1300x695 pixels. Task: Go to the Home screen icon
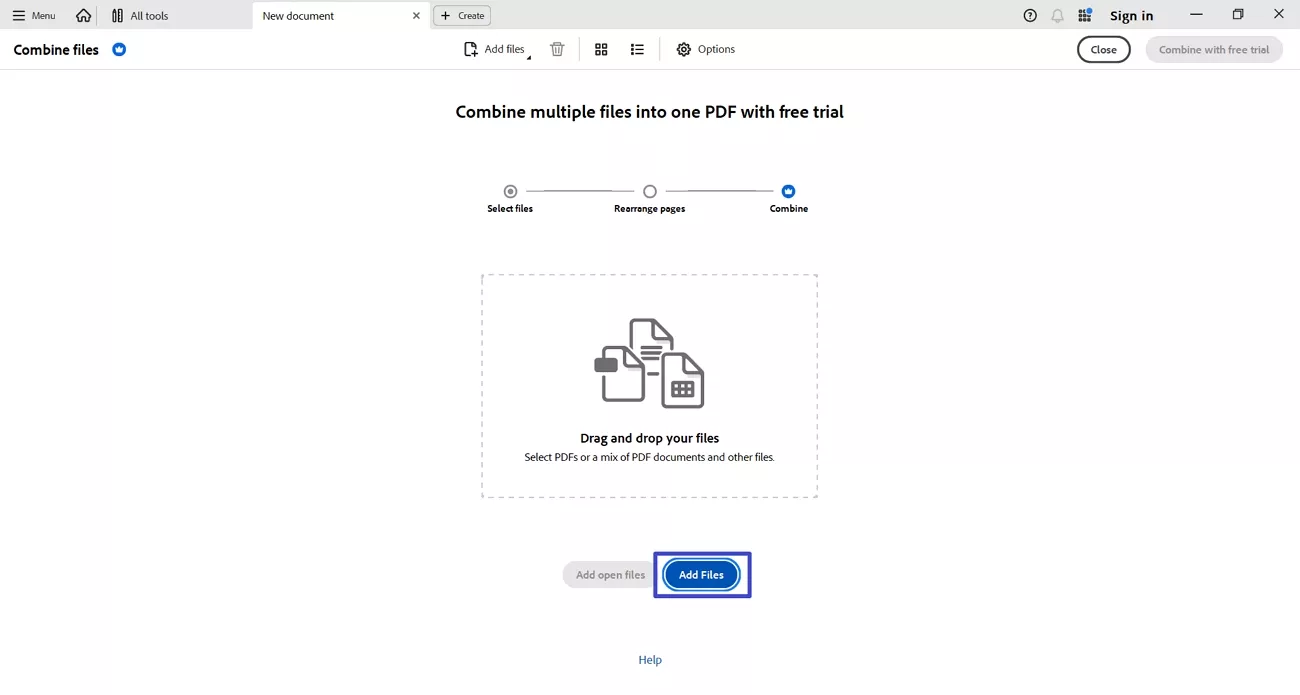[x=83, y=15]
